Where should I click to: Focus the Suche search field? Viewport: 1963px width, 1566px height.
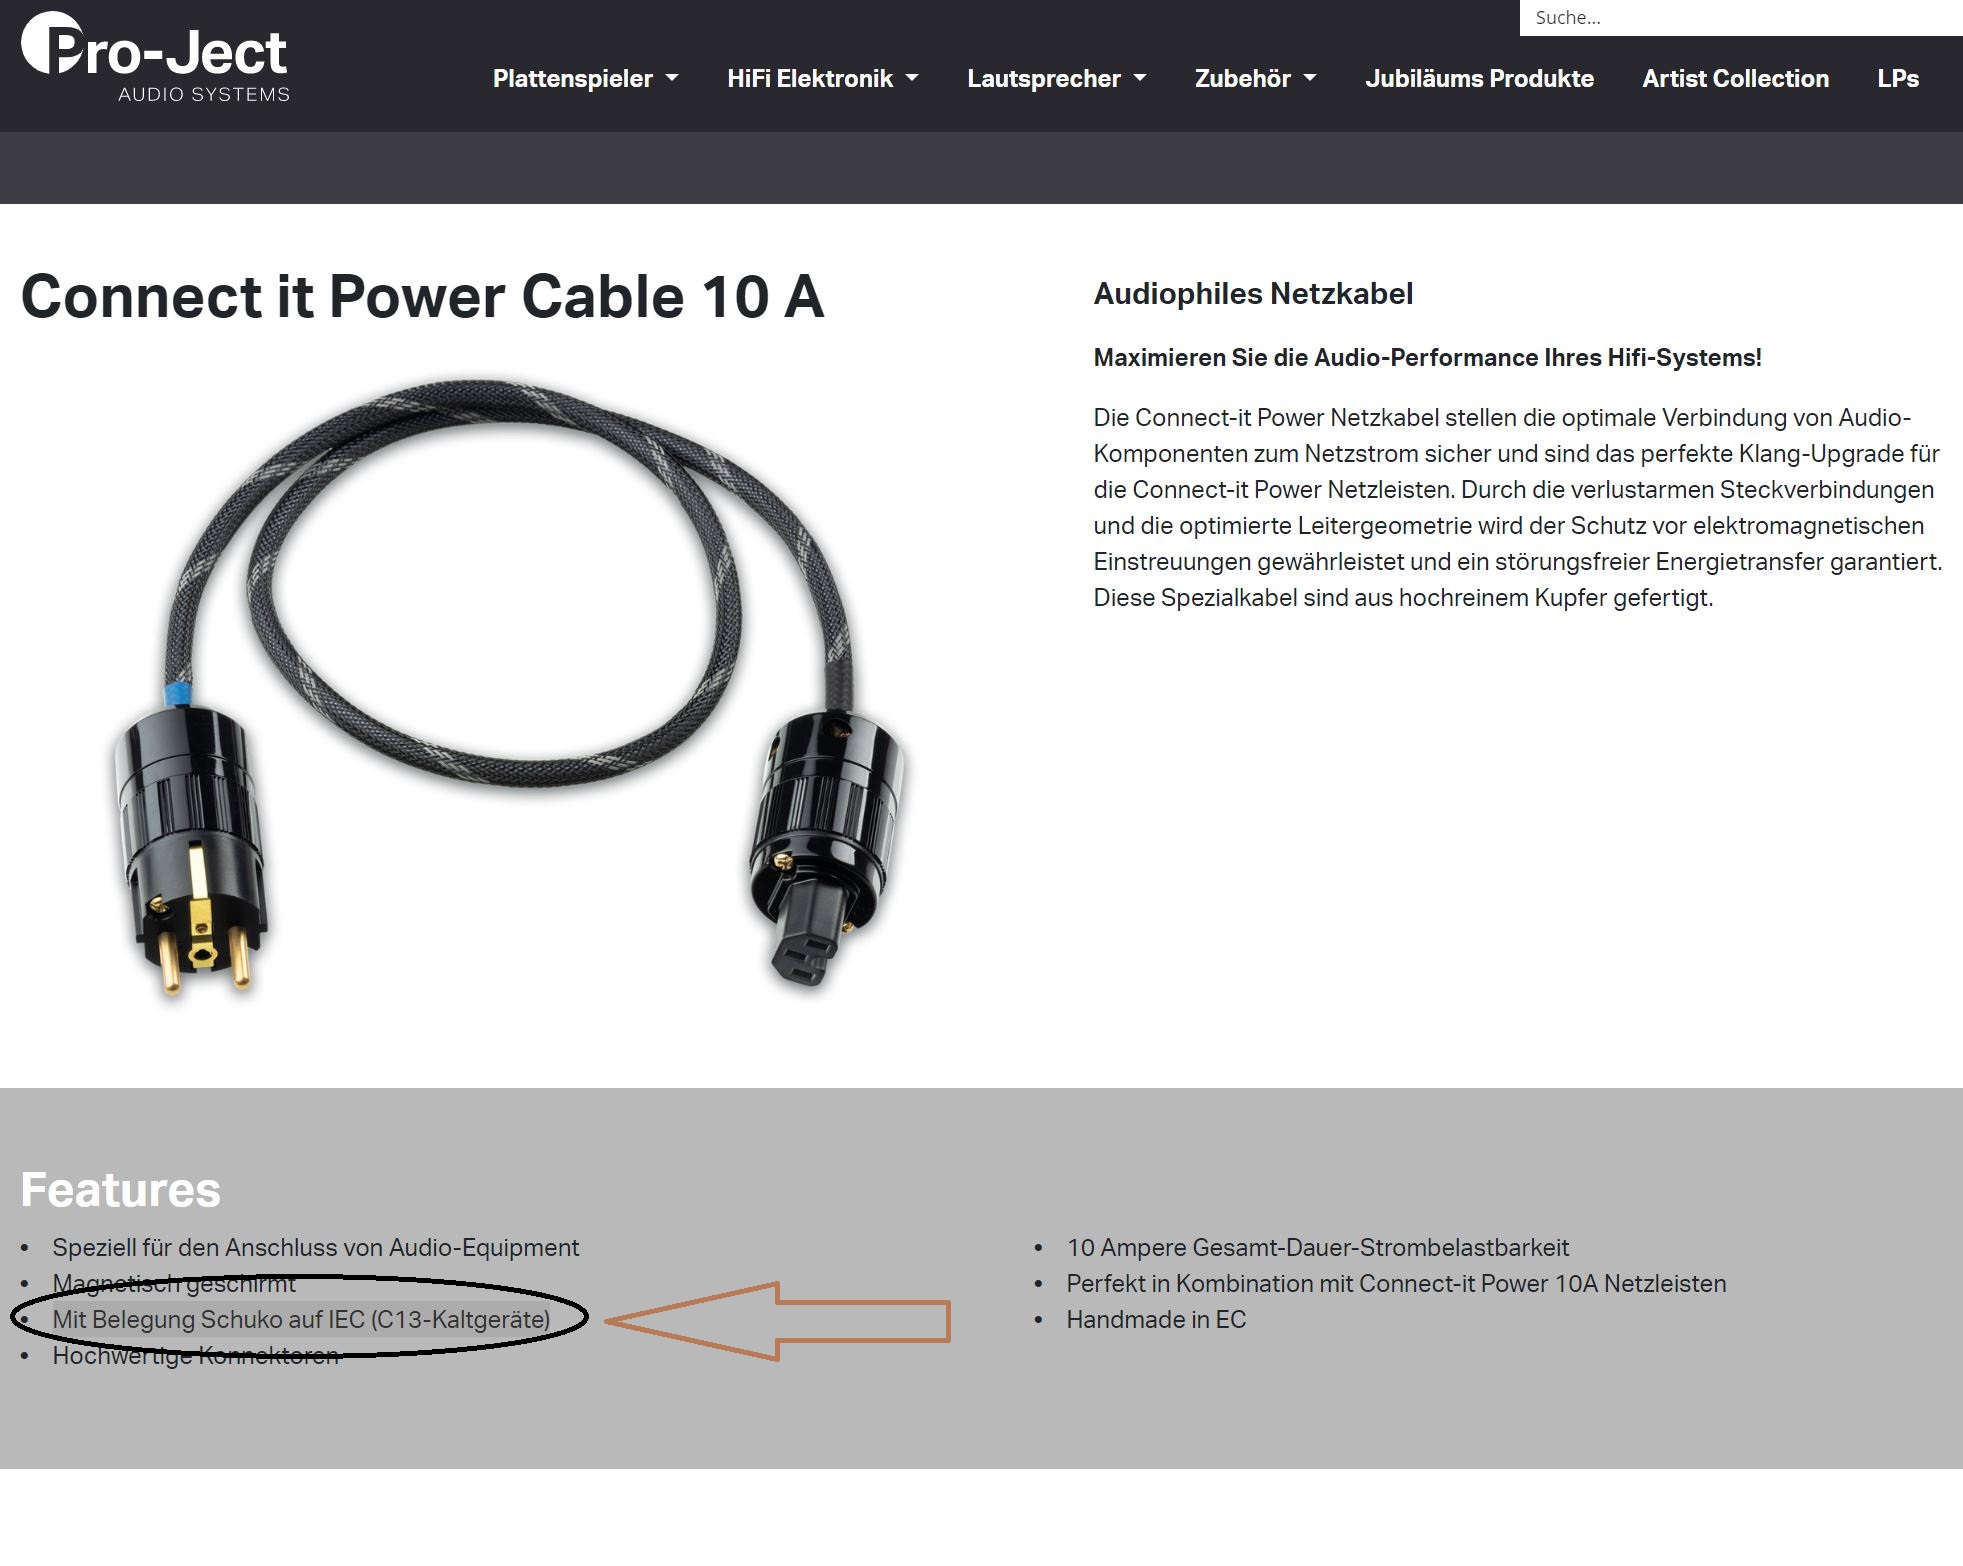tap(1741, 18)
